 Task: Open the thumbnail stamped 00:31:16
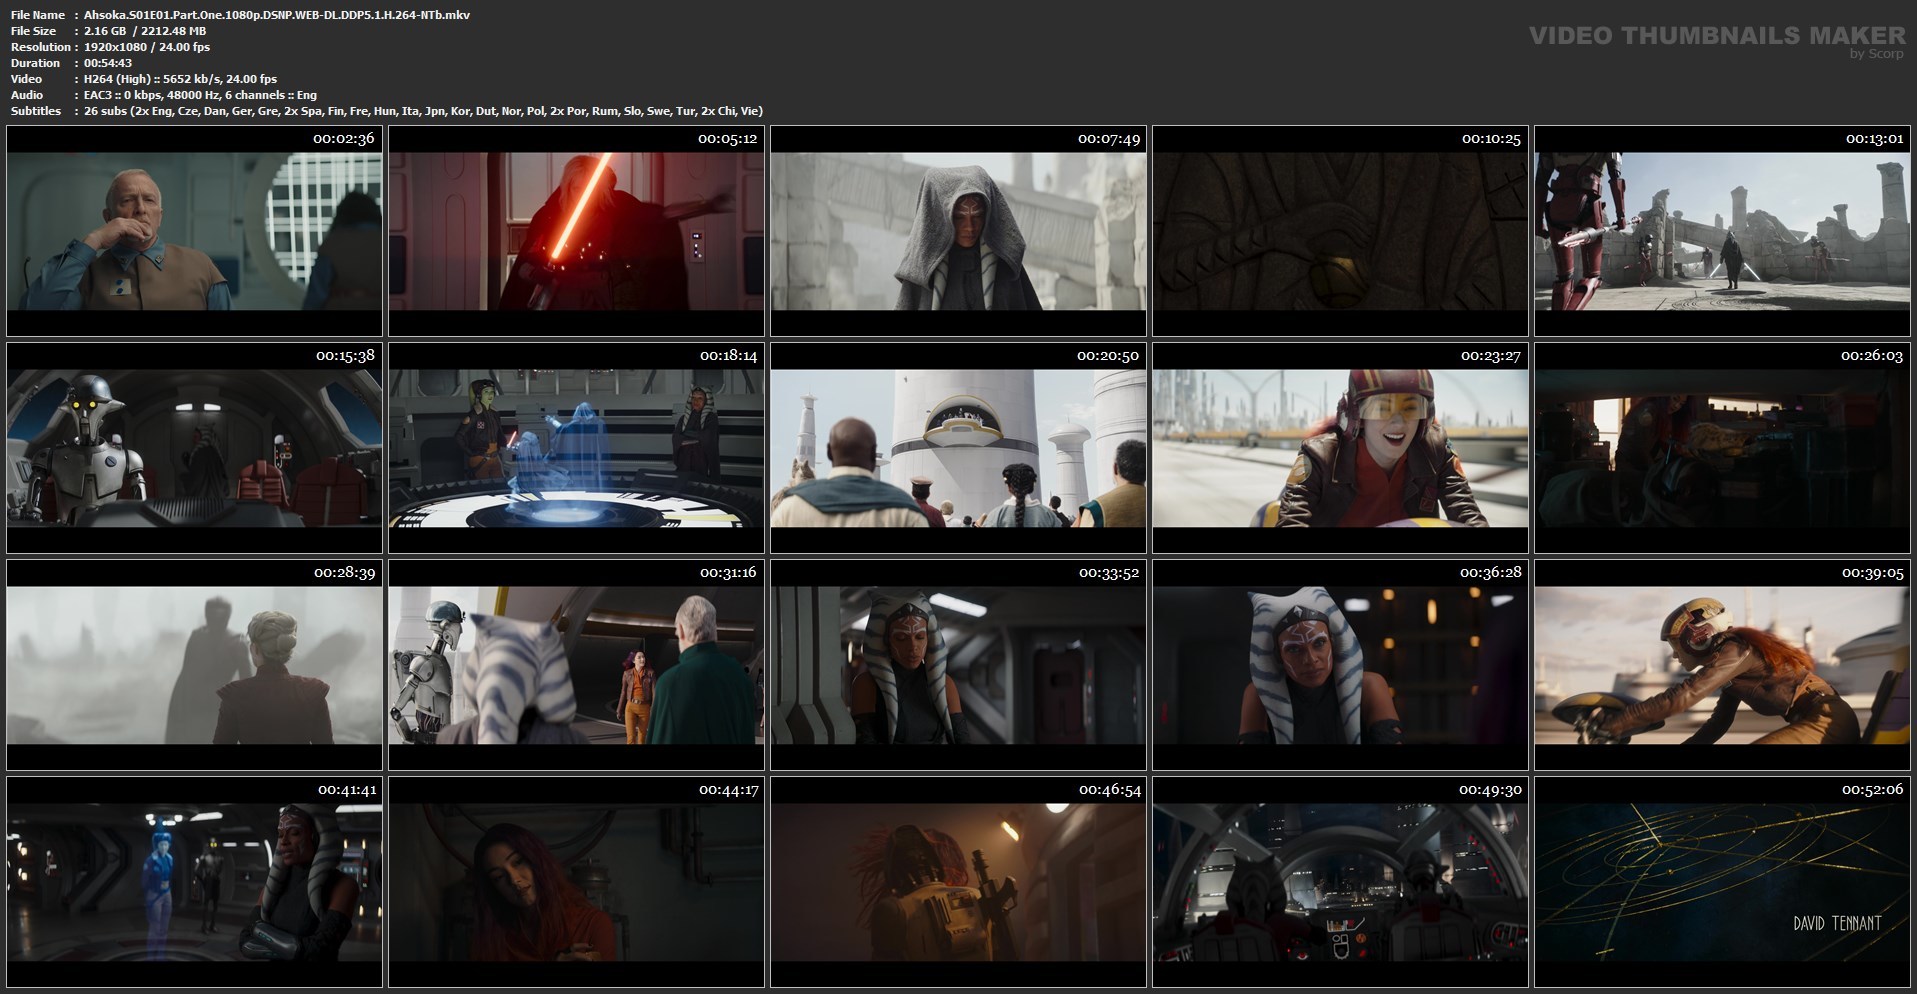(576, 665)
